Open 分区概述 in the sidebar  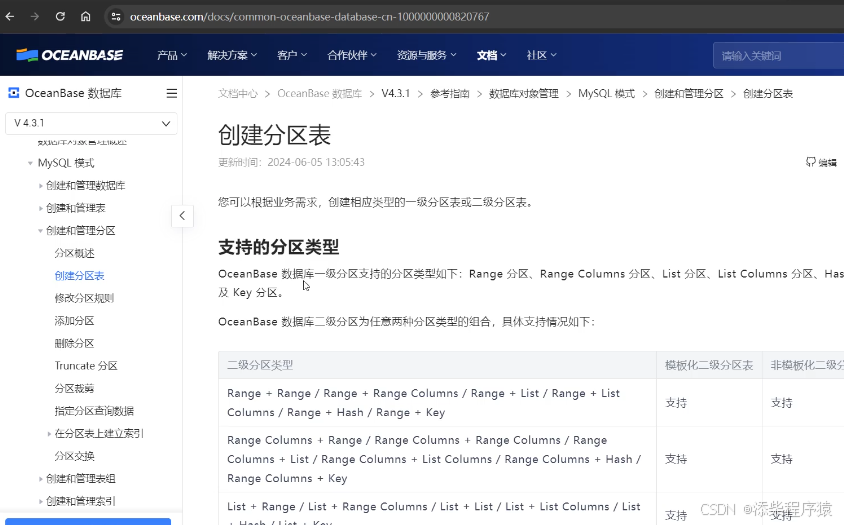74,253
